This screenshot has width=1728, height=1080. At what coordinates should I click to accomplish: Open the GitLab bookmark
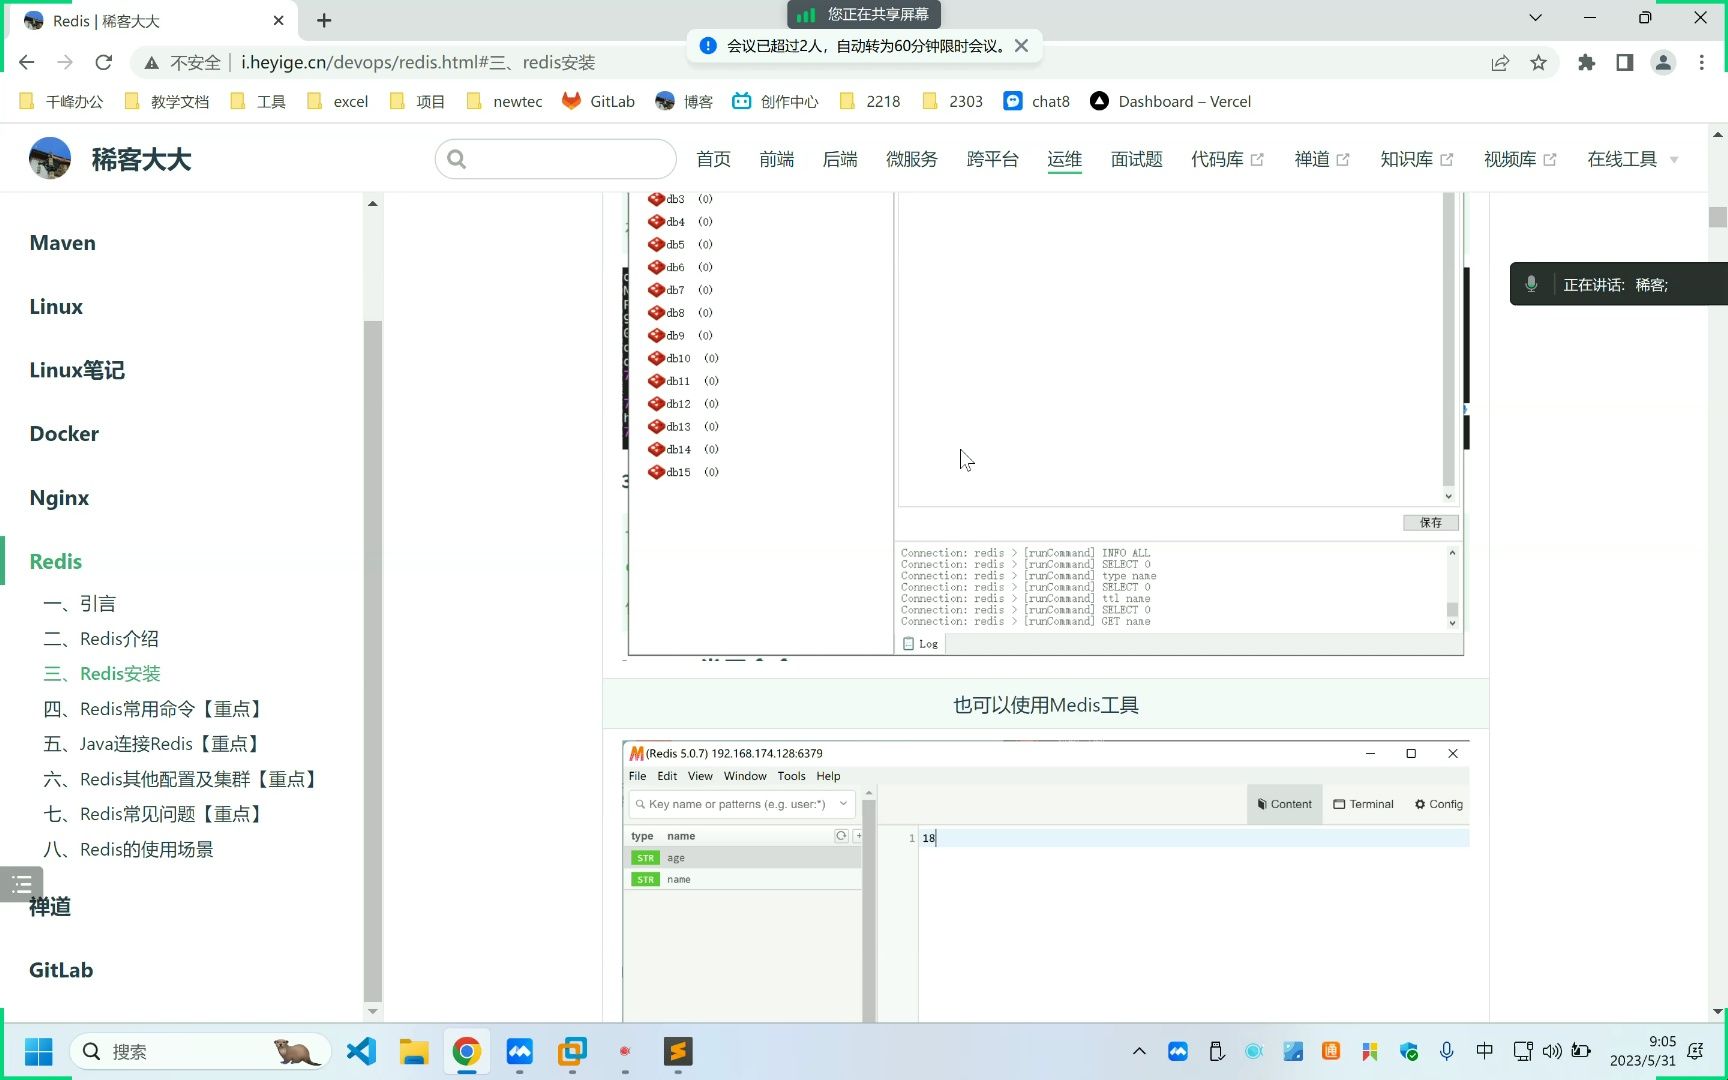point(598,101)
